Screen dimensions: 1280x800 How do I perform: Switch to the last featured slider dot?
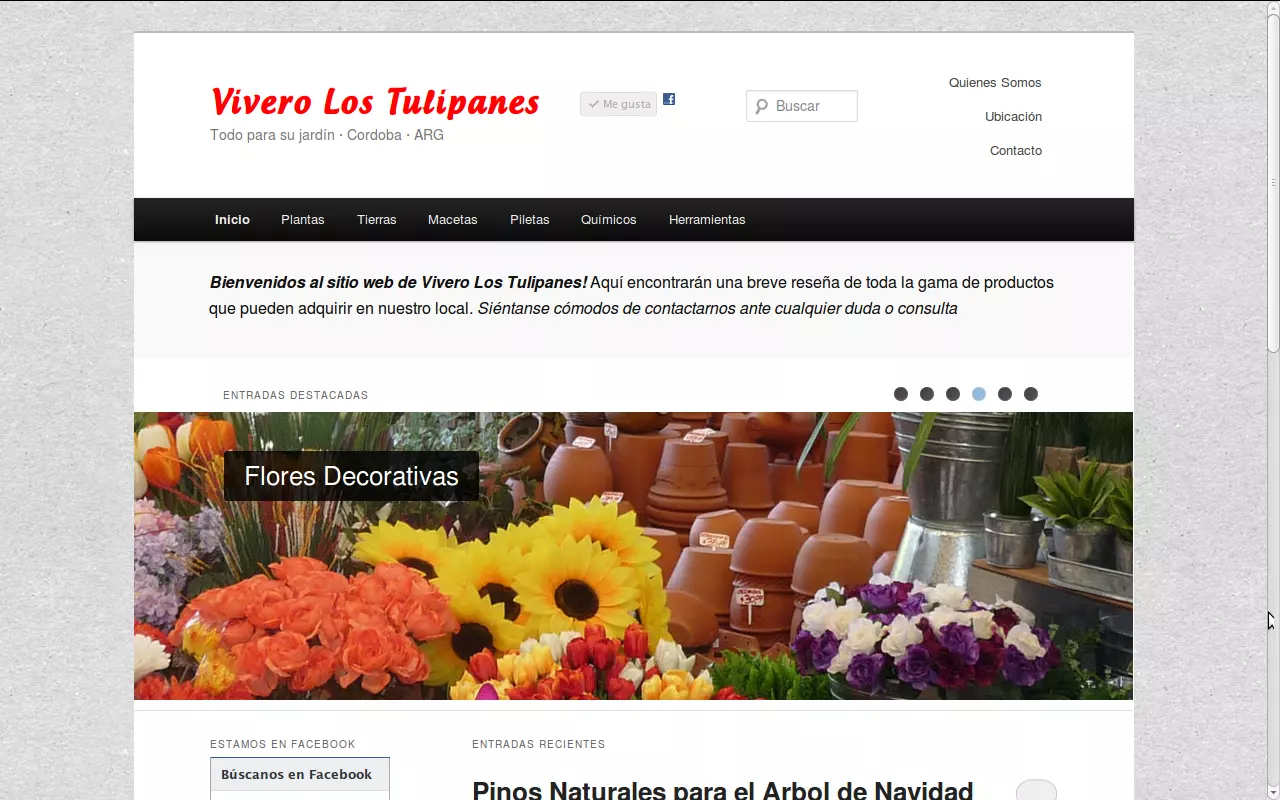[x=1031, y=394]
